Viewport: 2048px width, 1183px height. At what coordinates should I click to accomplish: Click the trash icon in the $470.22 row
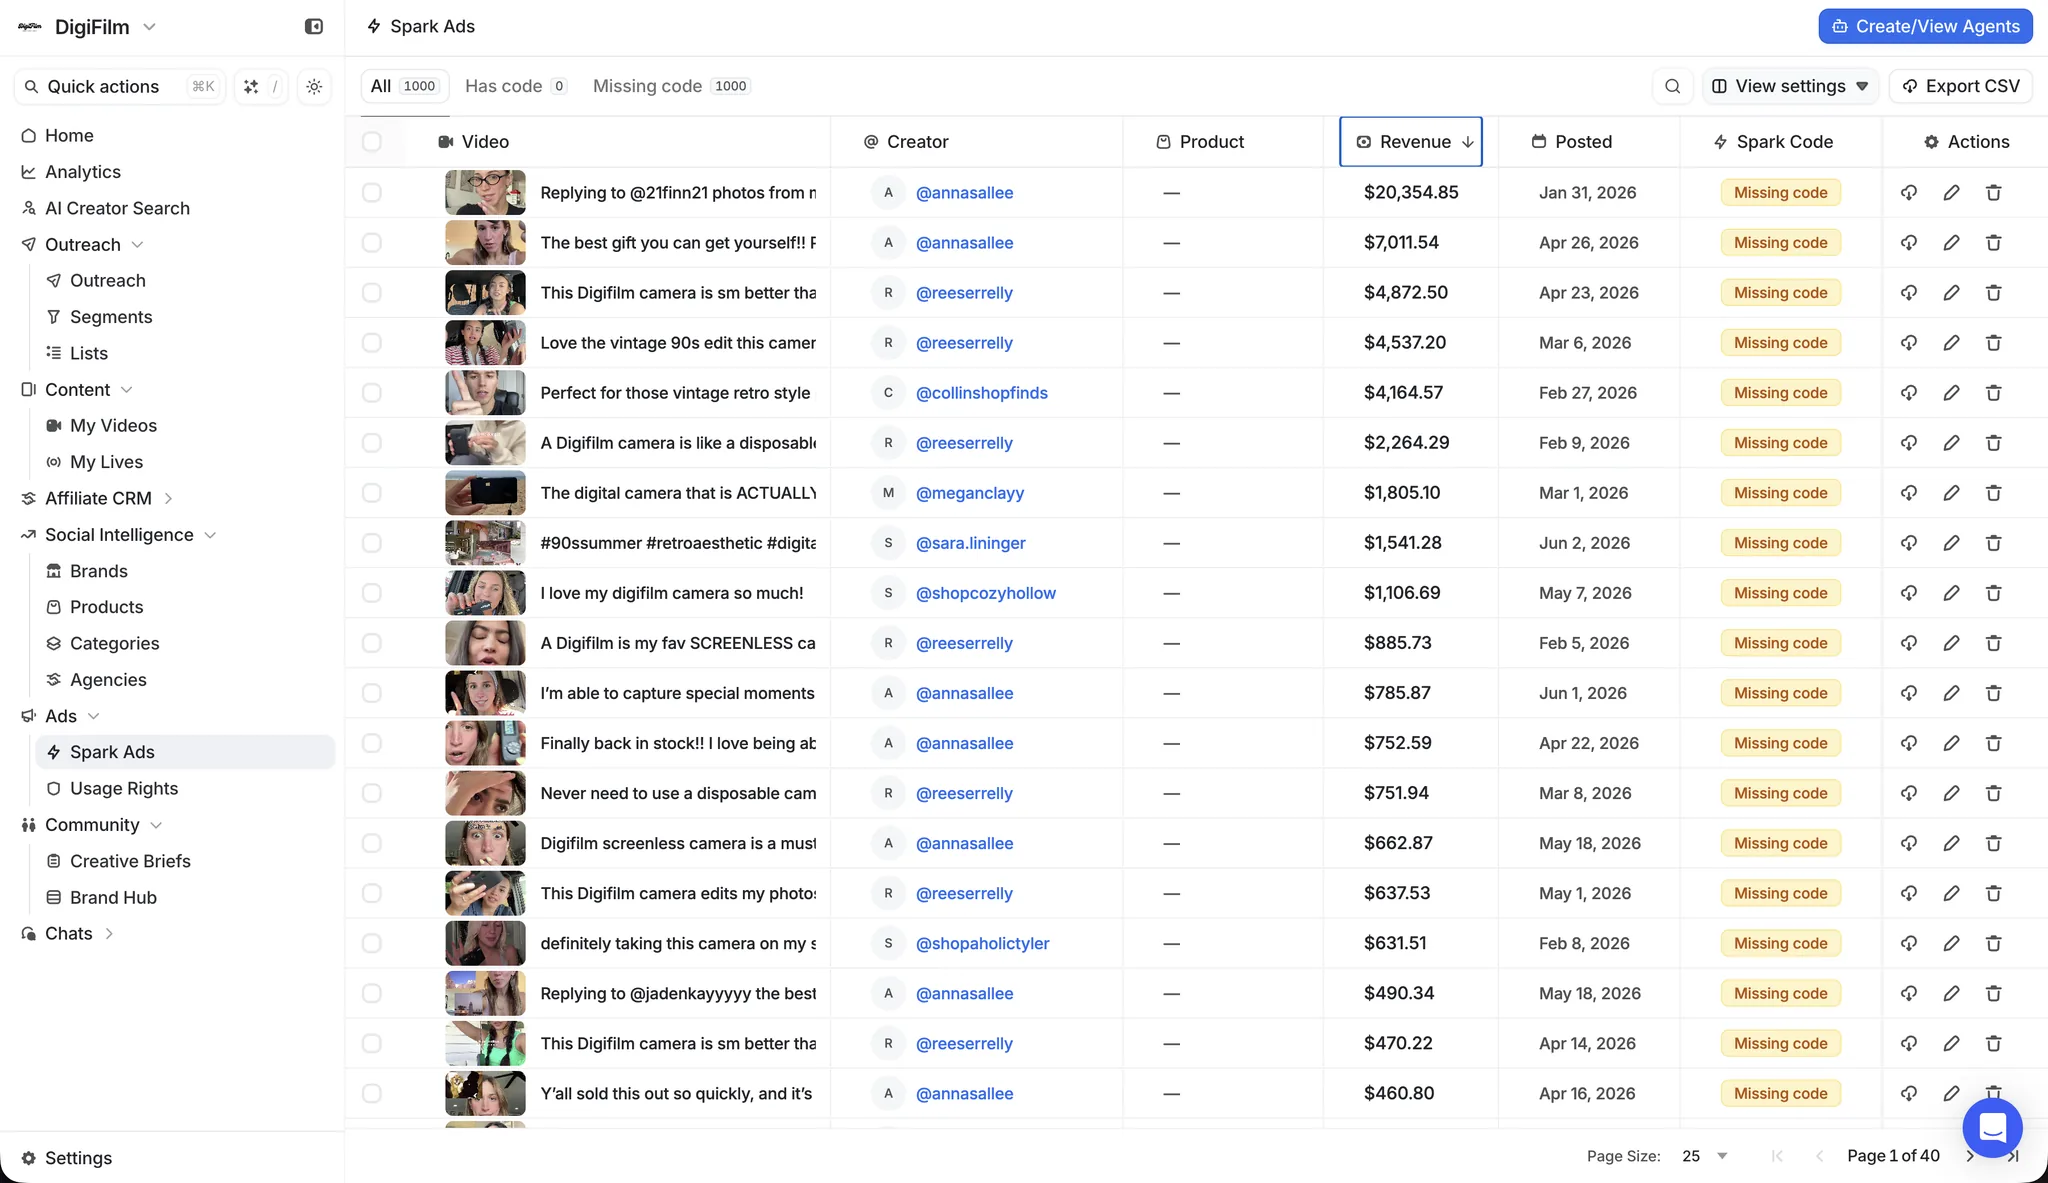pyautogui.click(x=1993, y=1043)
